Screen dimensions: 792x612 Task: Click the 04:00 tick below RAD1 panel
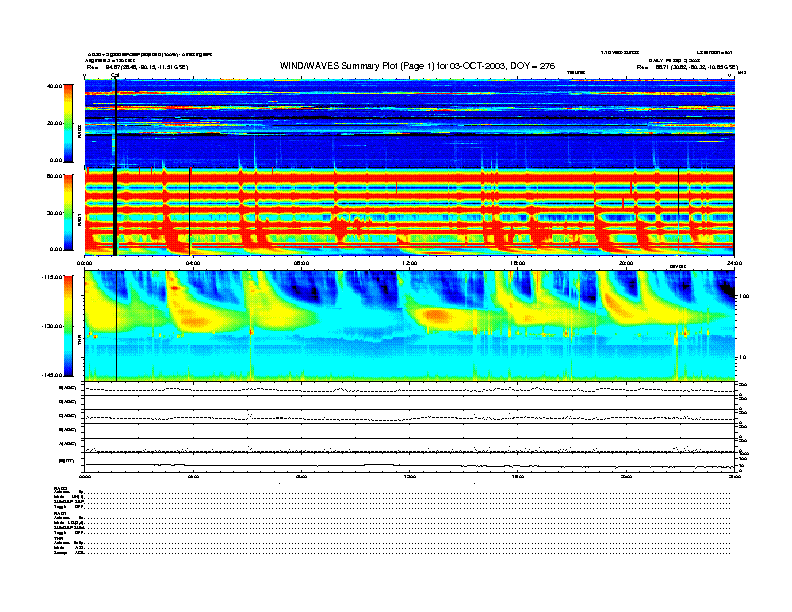pos(193,263)
